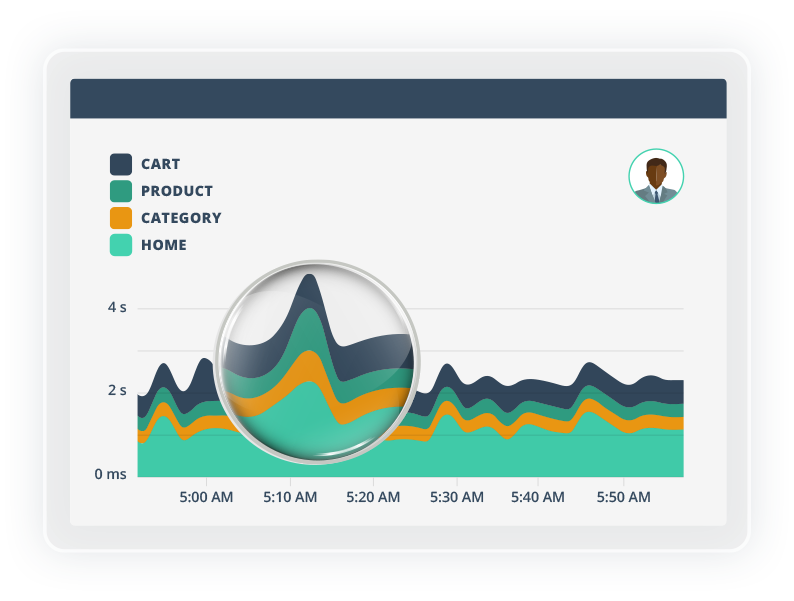Click the 5:10 AM time axis label
This screenshot has height=601, width=794.
pyautogui.click(x=289, y=497)
